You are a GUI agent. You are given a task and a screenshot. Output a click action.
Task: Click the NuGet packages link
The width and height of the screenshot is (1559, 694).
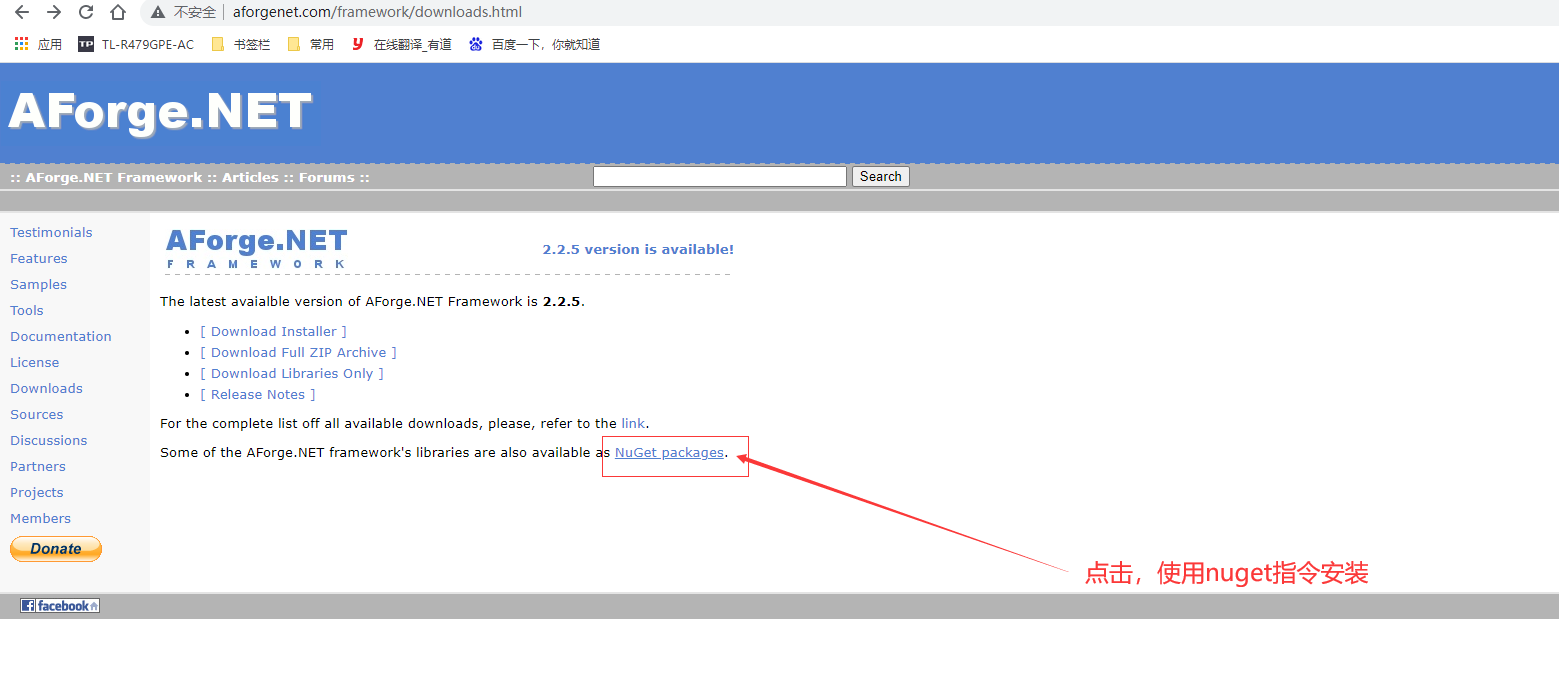pos(669,453)
